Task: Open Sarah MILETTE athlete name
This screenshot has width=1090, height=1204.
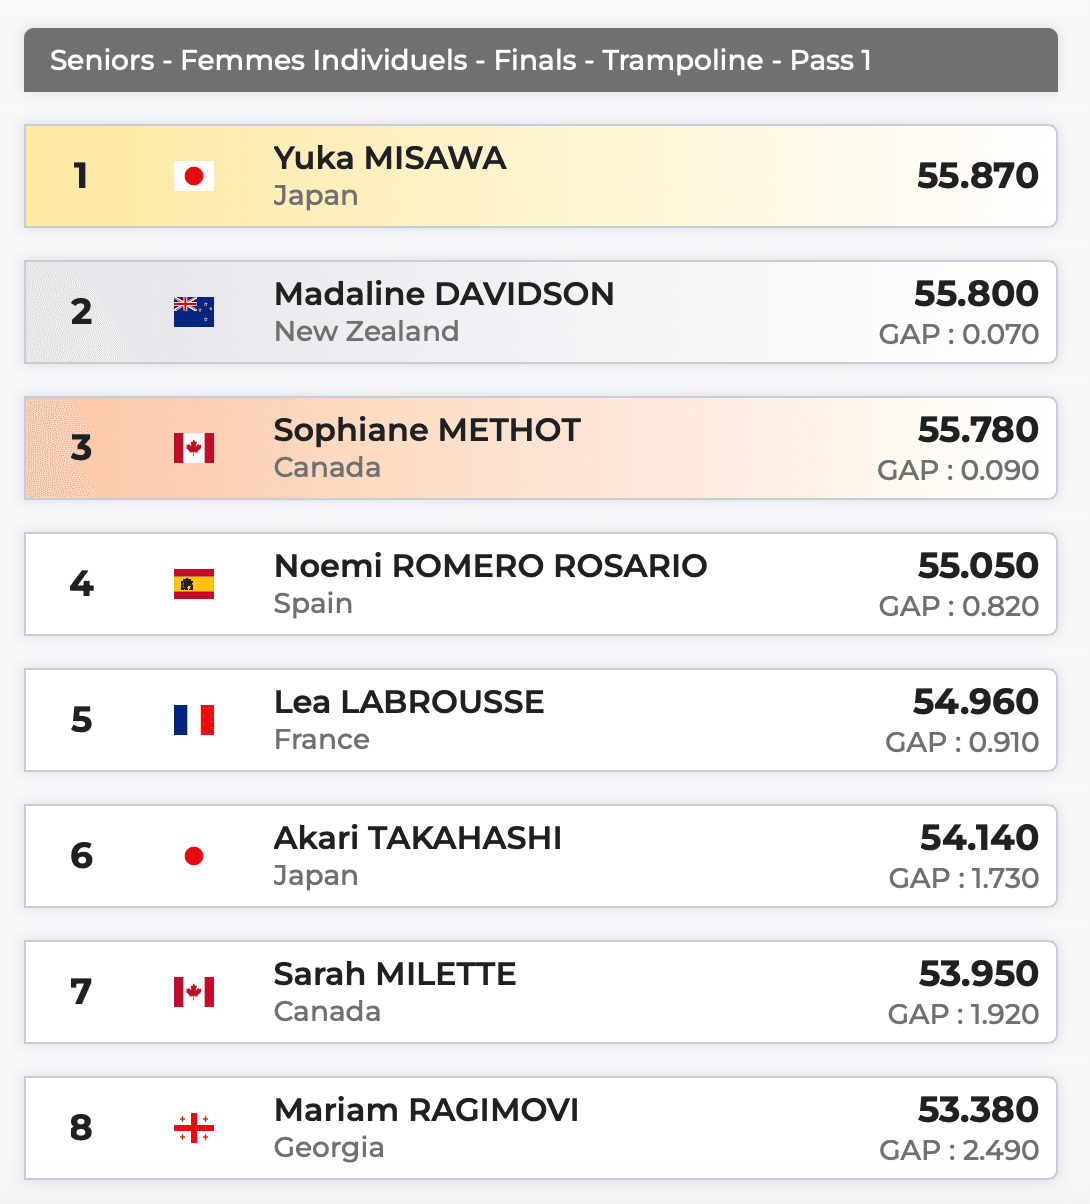Action: coord(395,974)
